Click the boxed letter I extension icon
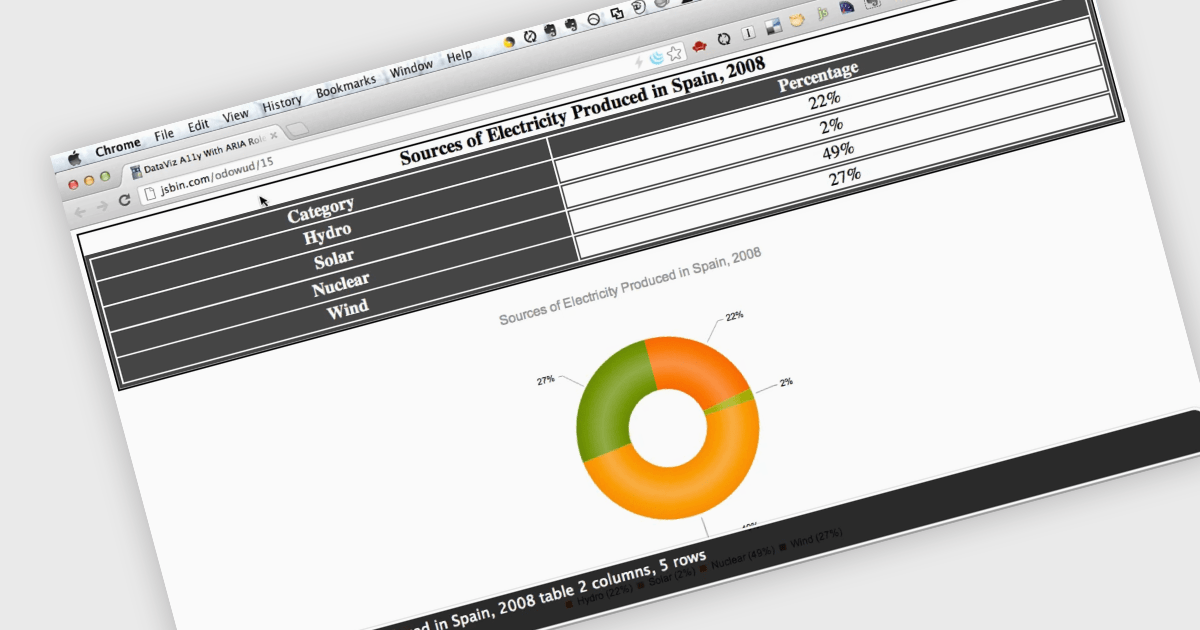This screenshot has height=630, width=1200. (x=747, y=33)
